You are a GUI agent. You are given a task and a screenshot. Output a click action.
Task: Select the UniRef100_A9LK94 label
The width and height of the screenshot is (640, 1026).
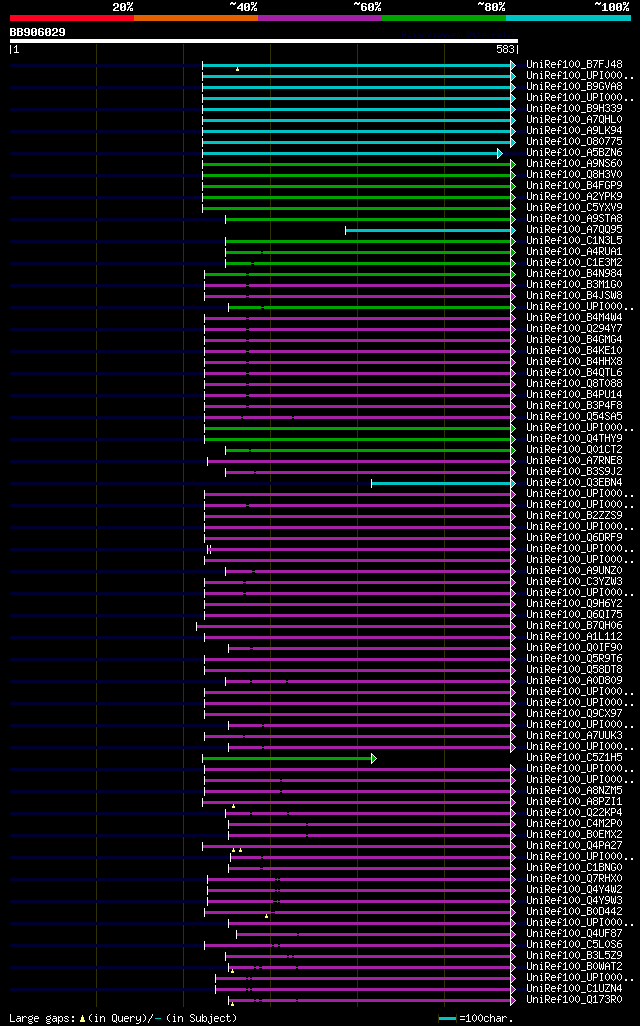click(575, 131)
